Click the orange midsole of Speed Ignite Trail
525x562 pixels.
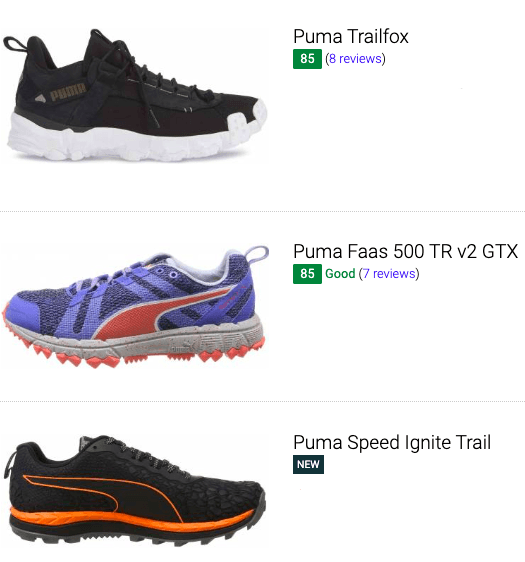(x=131, y=519)
